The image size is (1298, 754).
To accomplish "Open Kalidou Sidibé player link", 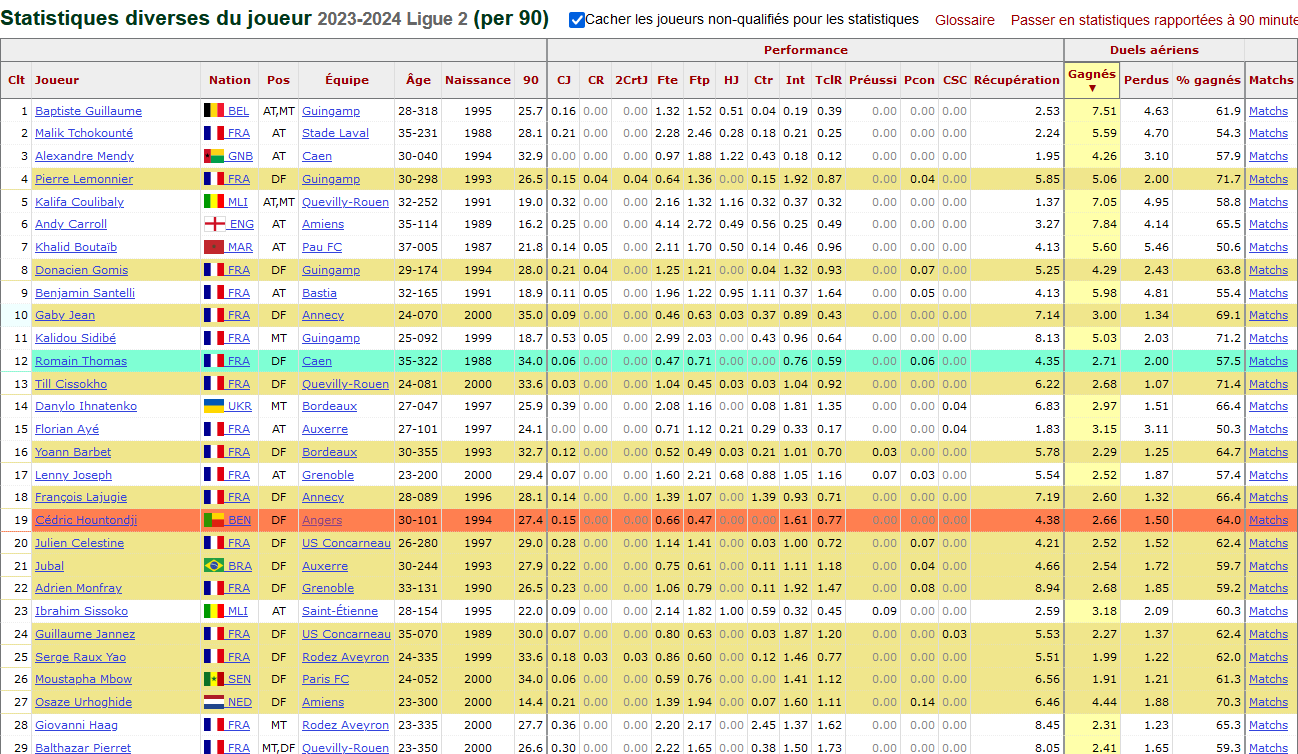I will [75, 338].
